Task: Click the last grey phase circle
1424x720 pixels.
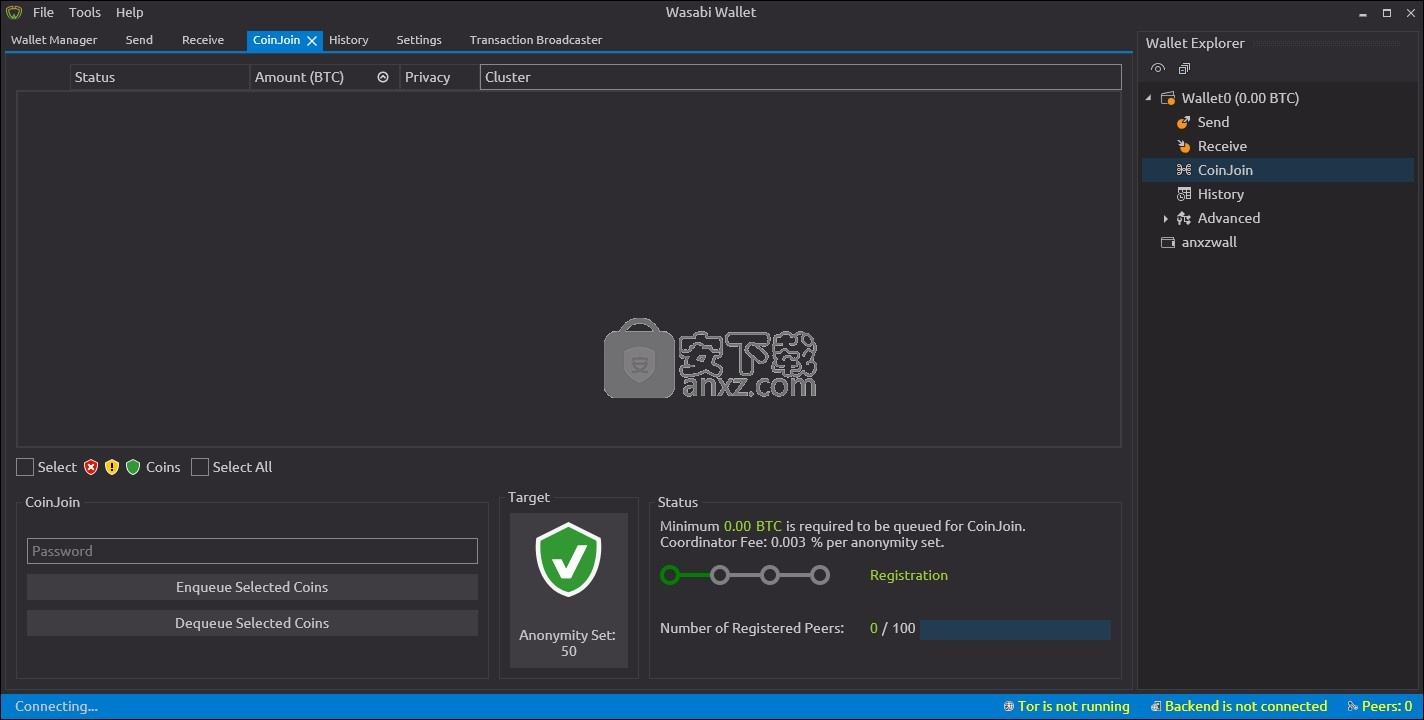Action: [820, 575]
